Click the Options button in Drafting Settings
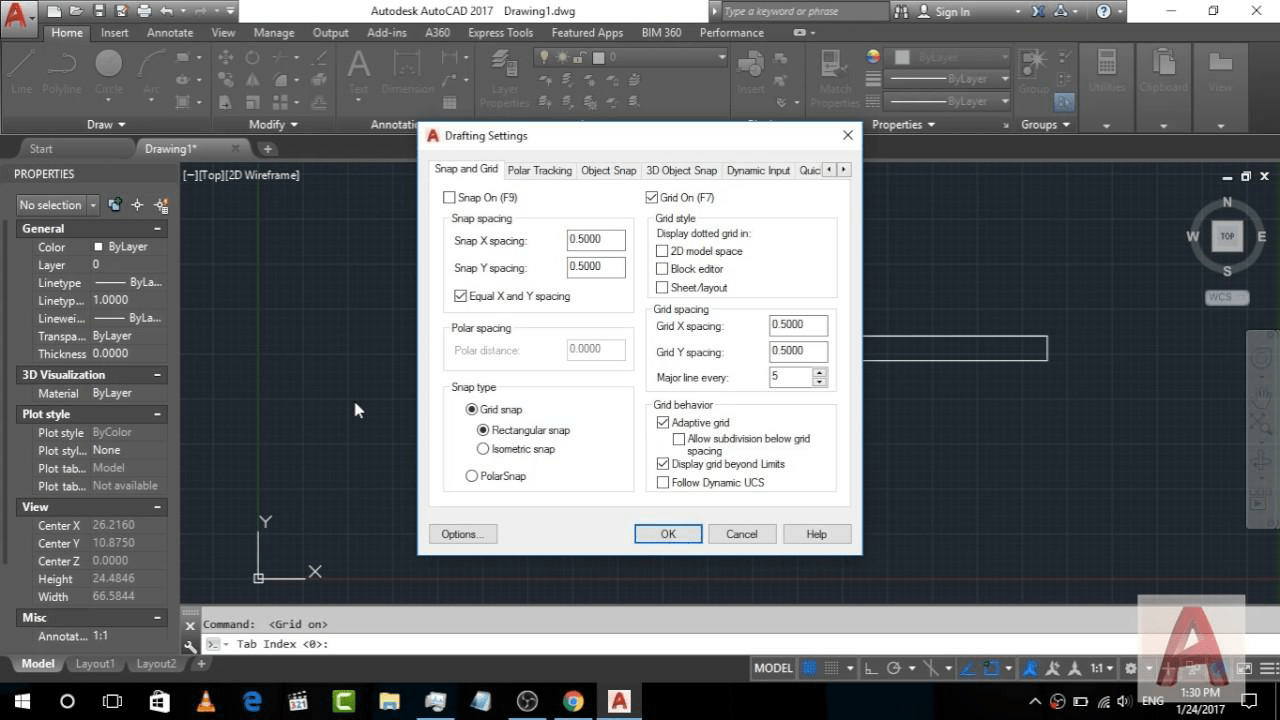Screen dimensions: 1280x720 [462, 533]
